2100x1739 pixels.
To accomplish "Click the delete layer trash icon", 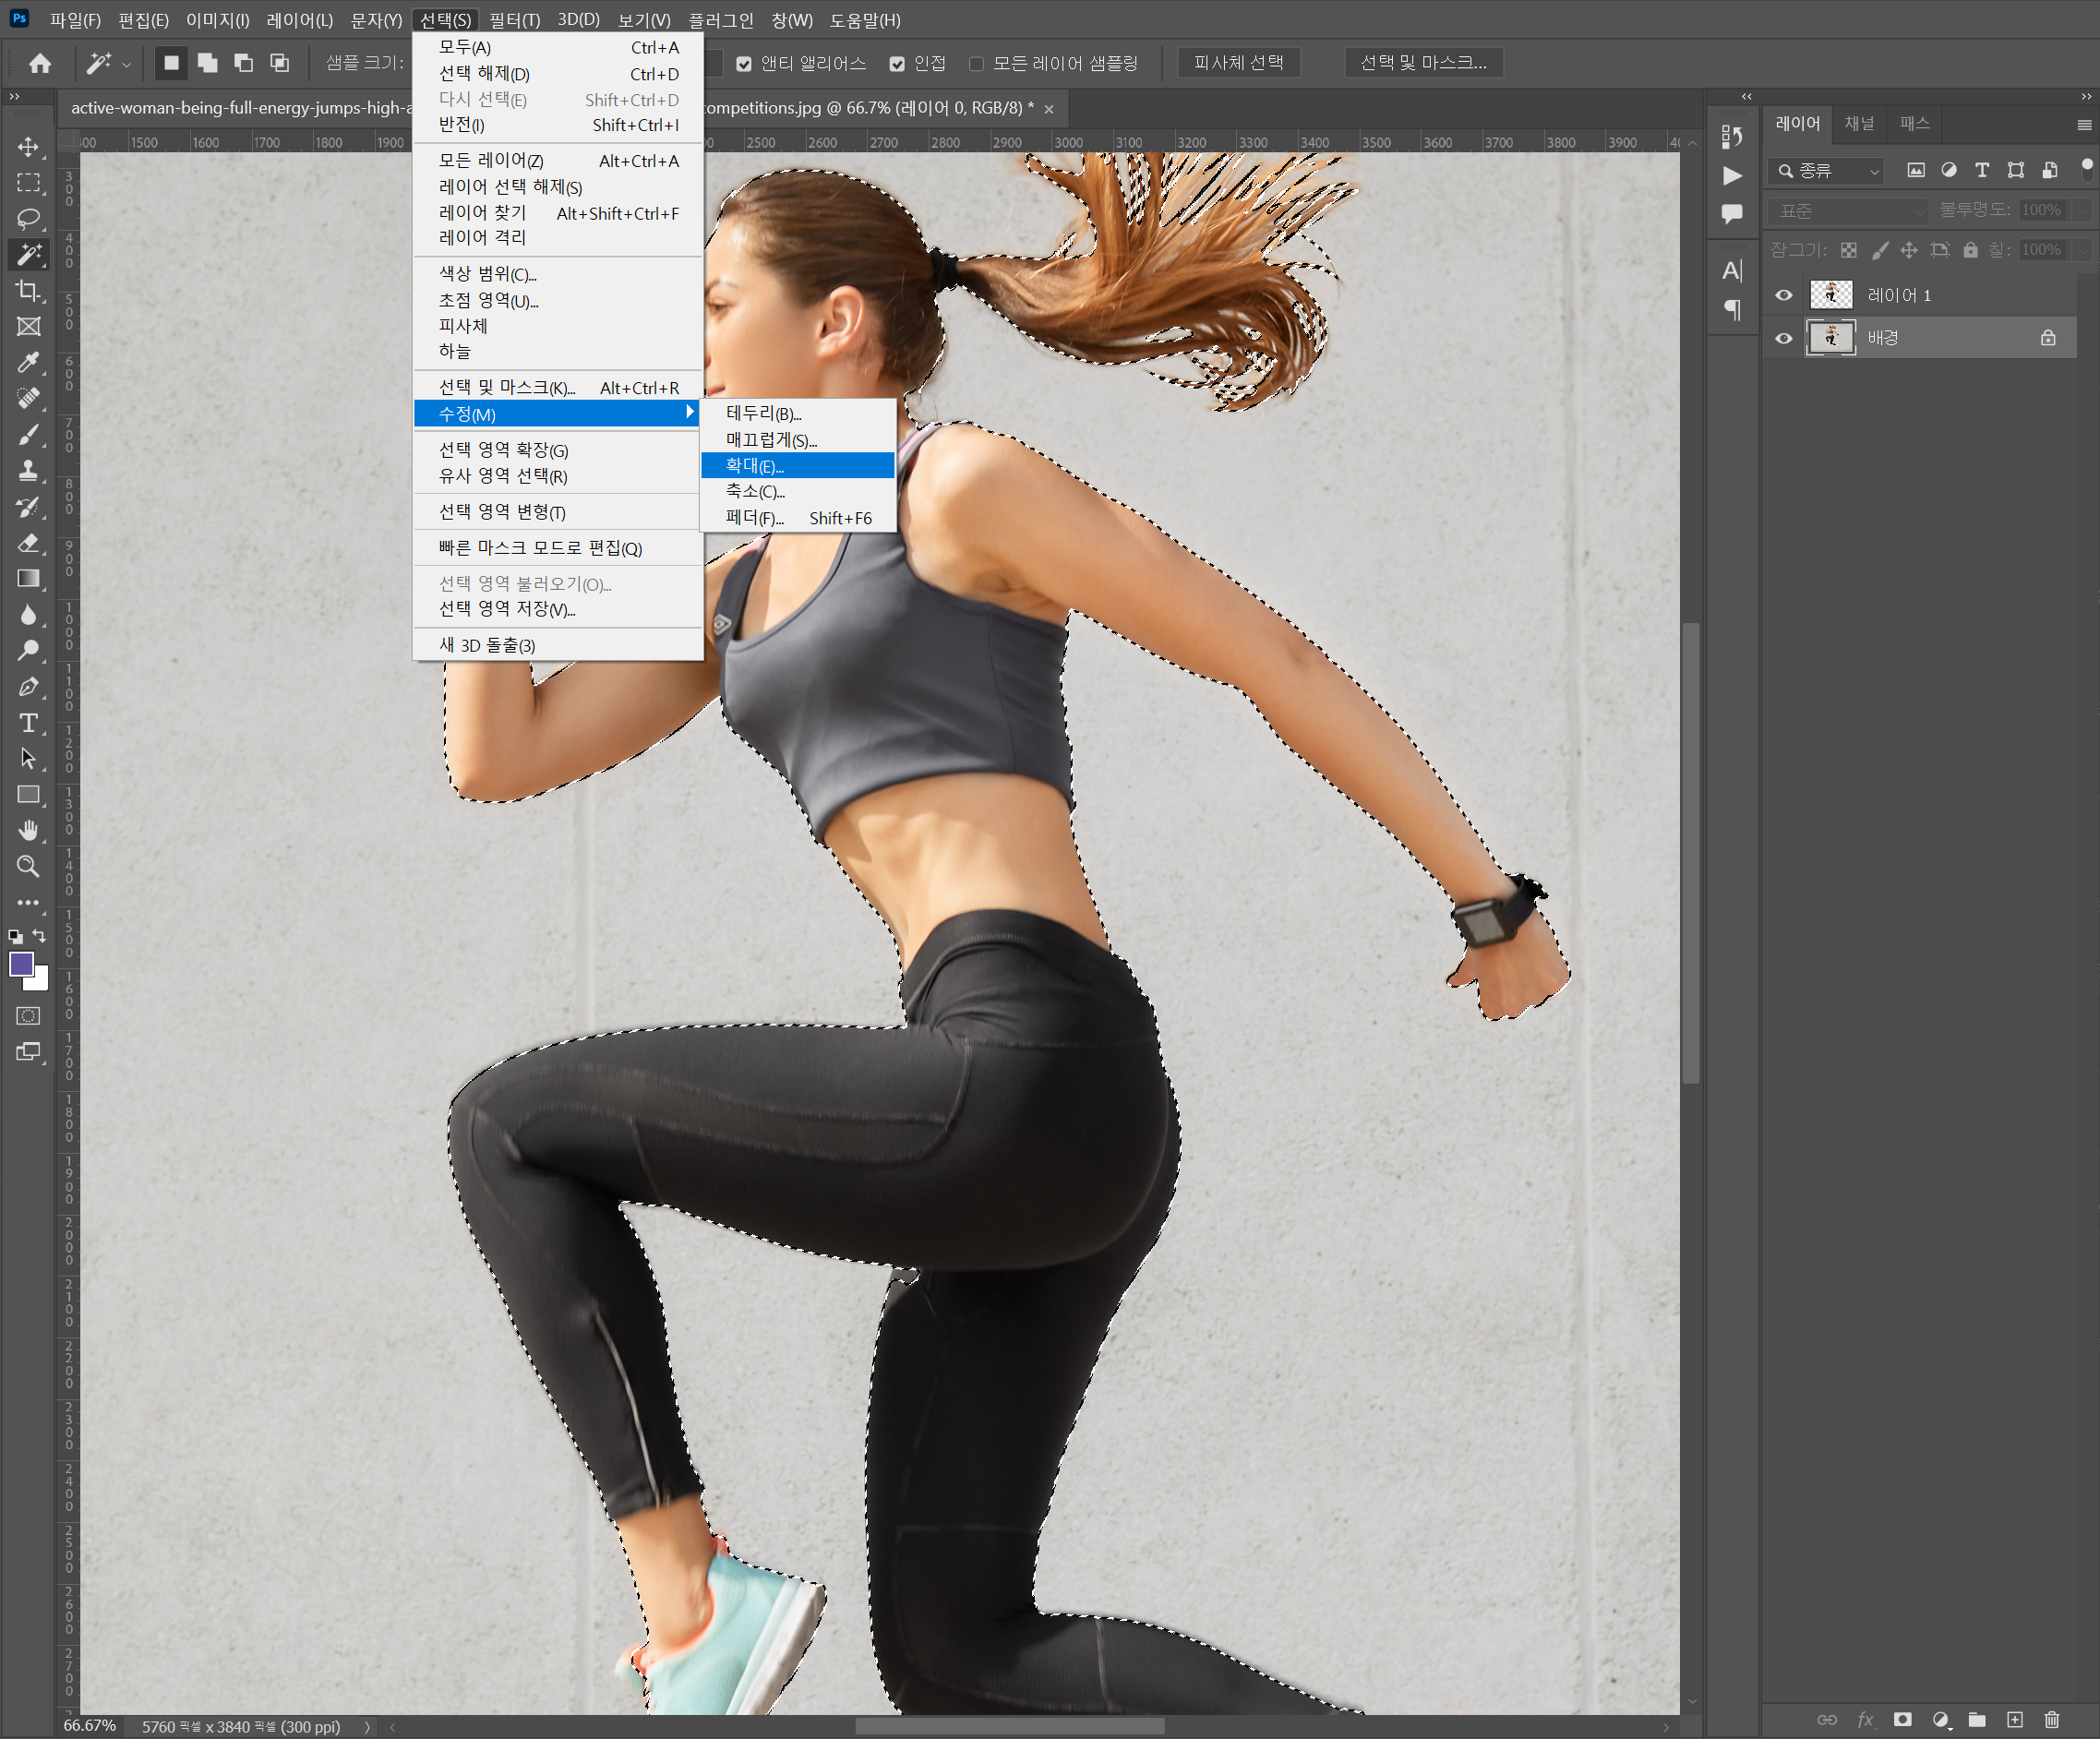I will (x=2051, y=1719).
